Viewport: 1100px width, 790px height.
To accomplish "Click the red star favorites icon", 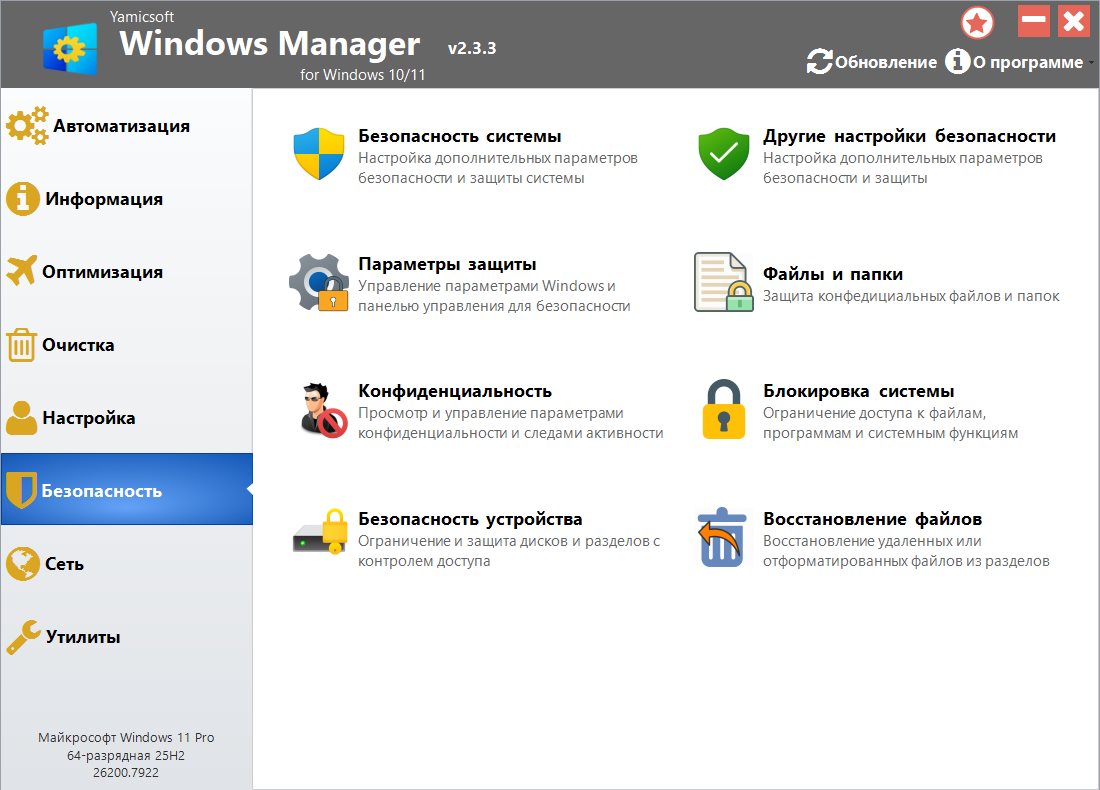I will click(976, 22).
